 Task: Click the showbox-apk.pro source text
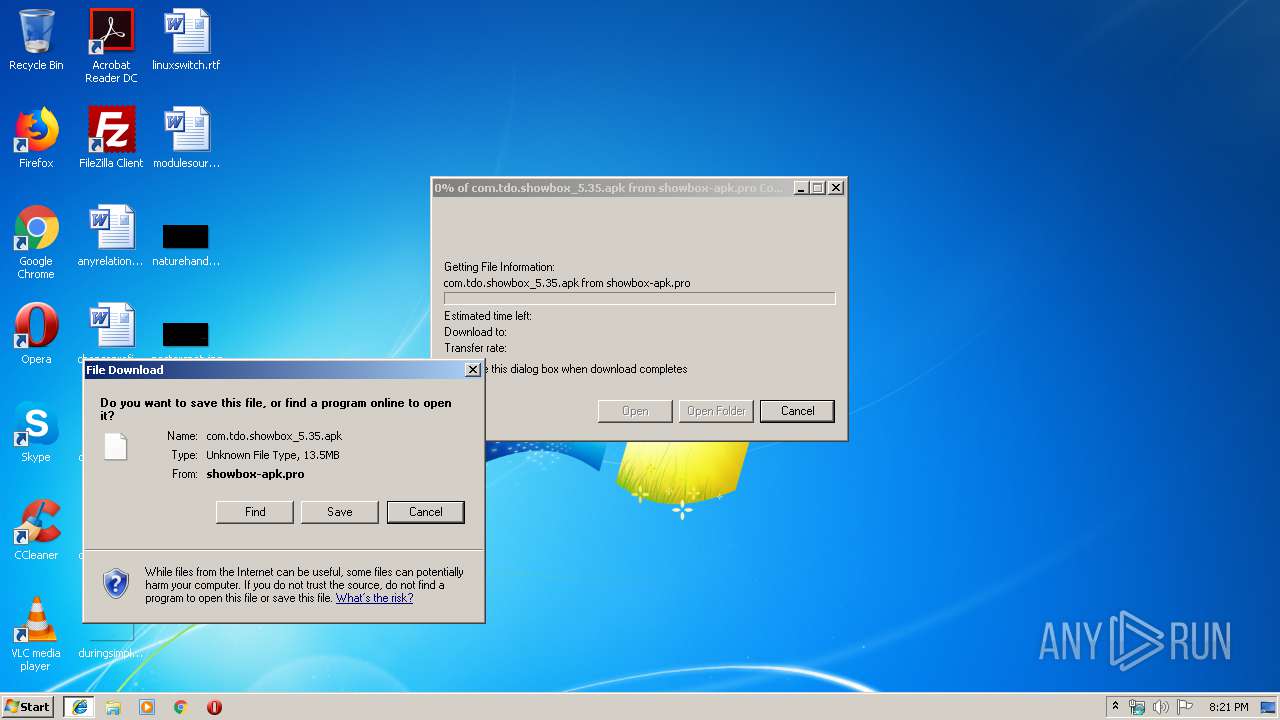tap(255, 474)
